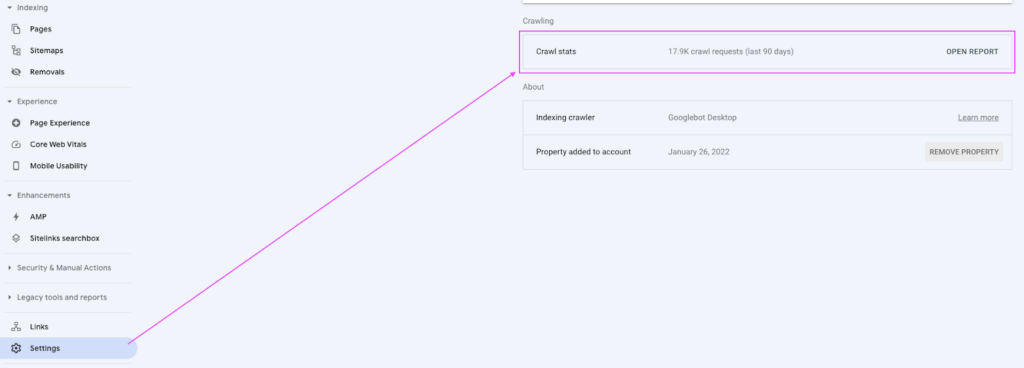Collapse the Enhancements section

click(x=9, y=195)
